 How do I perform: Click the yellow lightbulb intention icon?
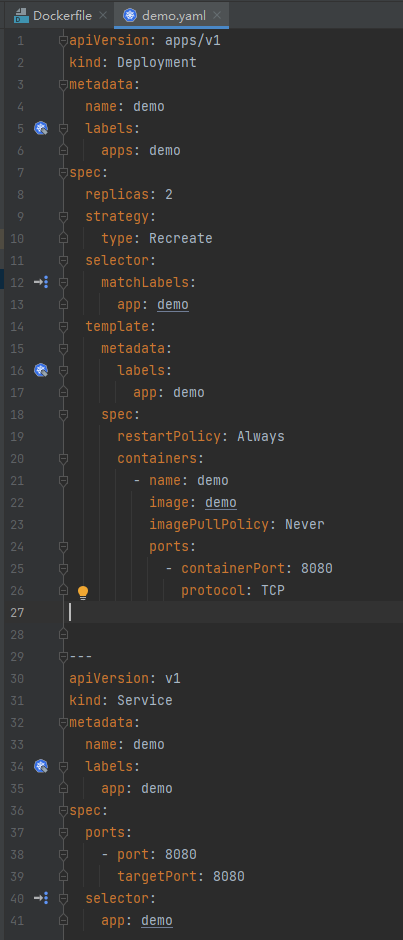(83, 592)
